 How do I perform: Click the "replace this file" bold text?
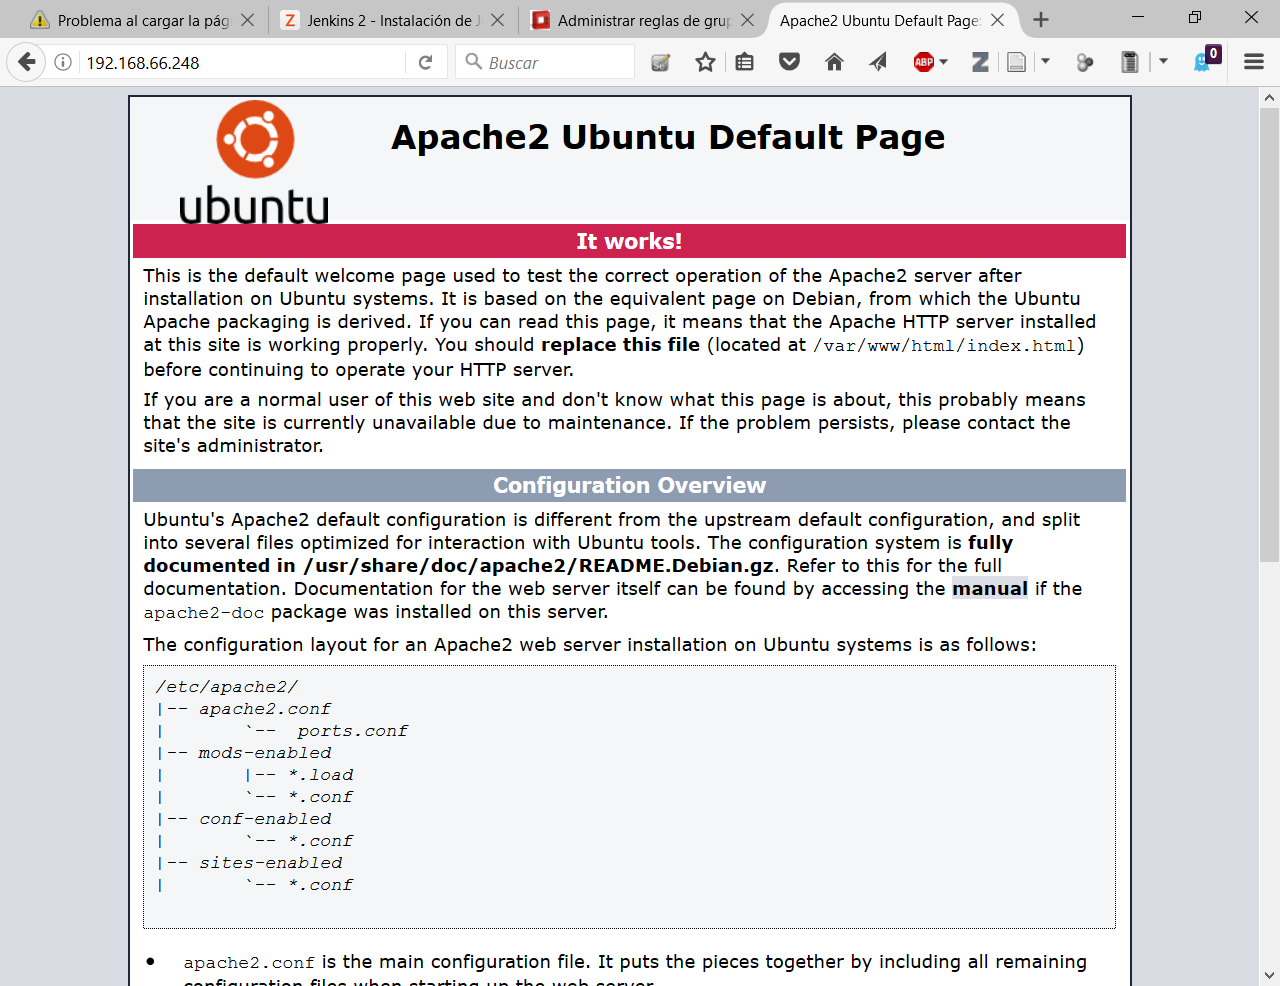click(x=620, y=345)
